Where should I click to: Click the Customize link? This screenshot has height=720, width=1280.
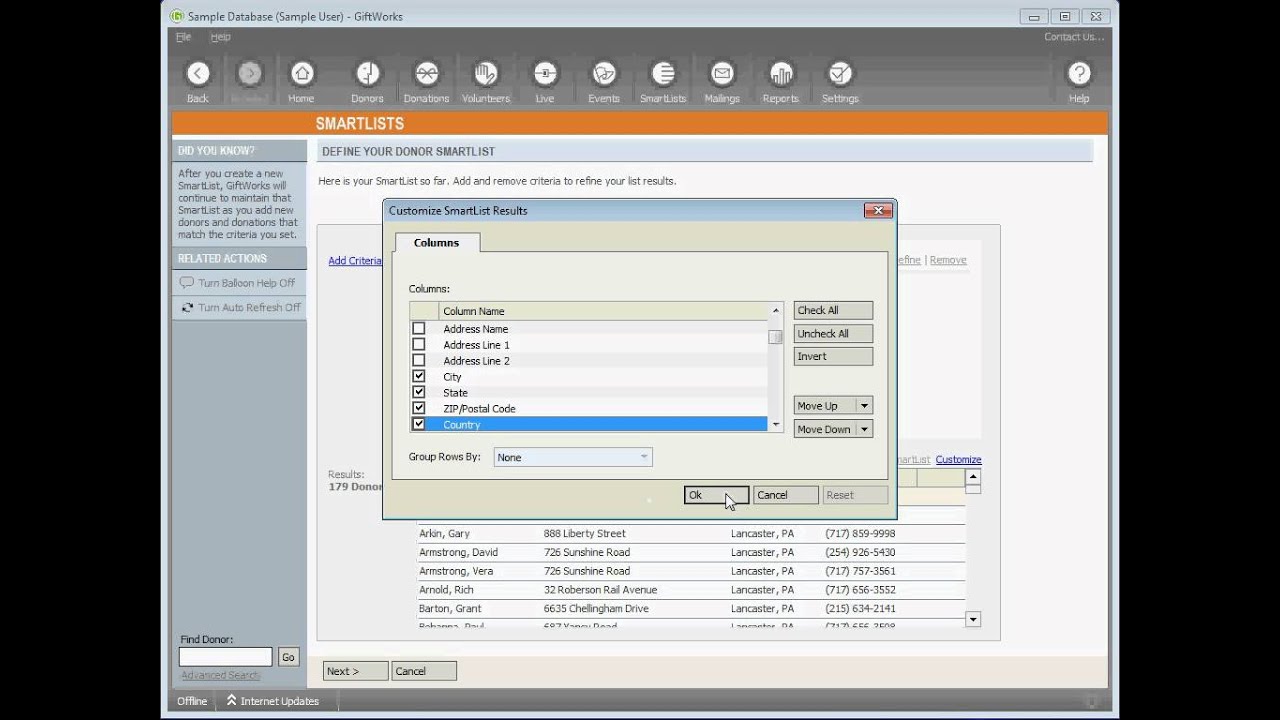pyautogui.click(x=958, y=460)
